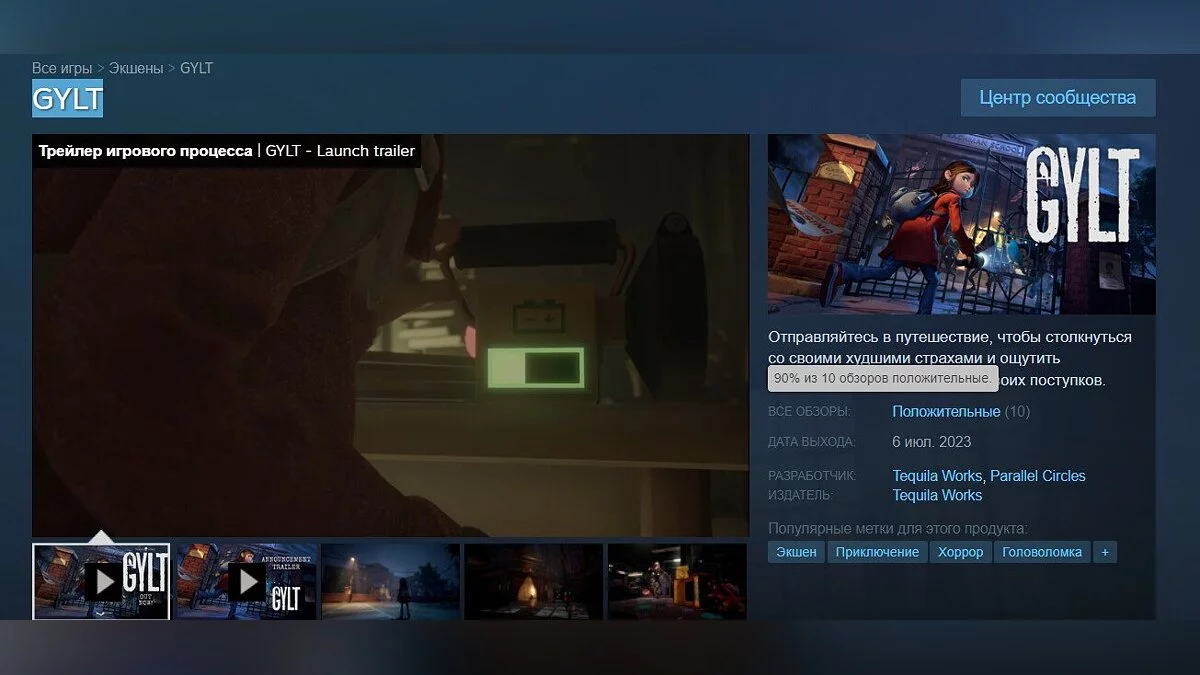1200x675 pixels.
Task: Select the night street screenshot thumbnail
Action: pos(390,581)
